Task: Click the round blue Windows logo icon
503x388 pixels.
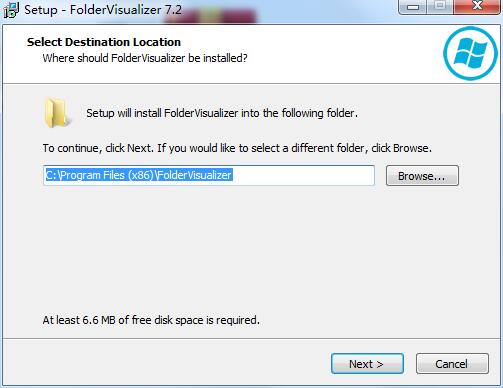Action: (470, 53)
